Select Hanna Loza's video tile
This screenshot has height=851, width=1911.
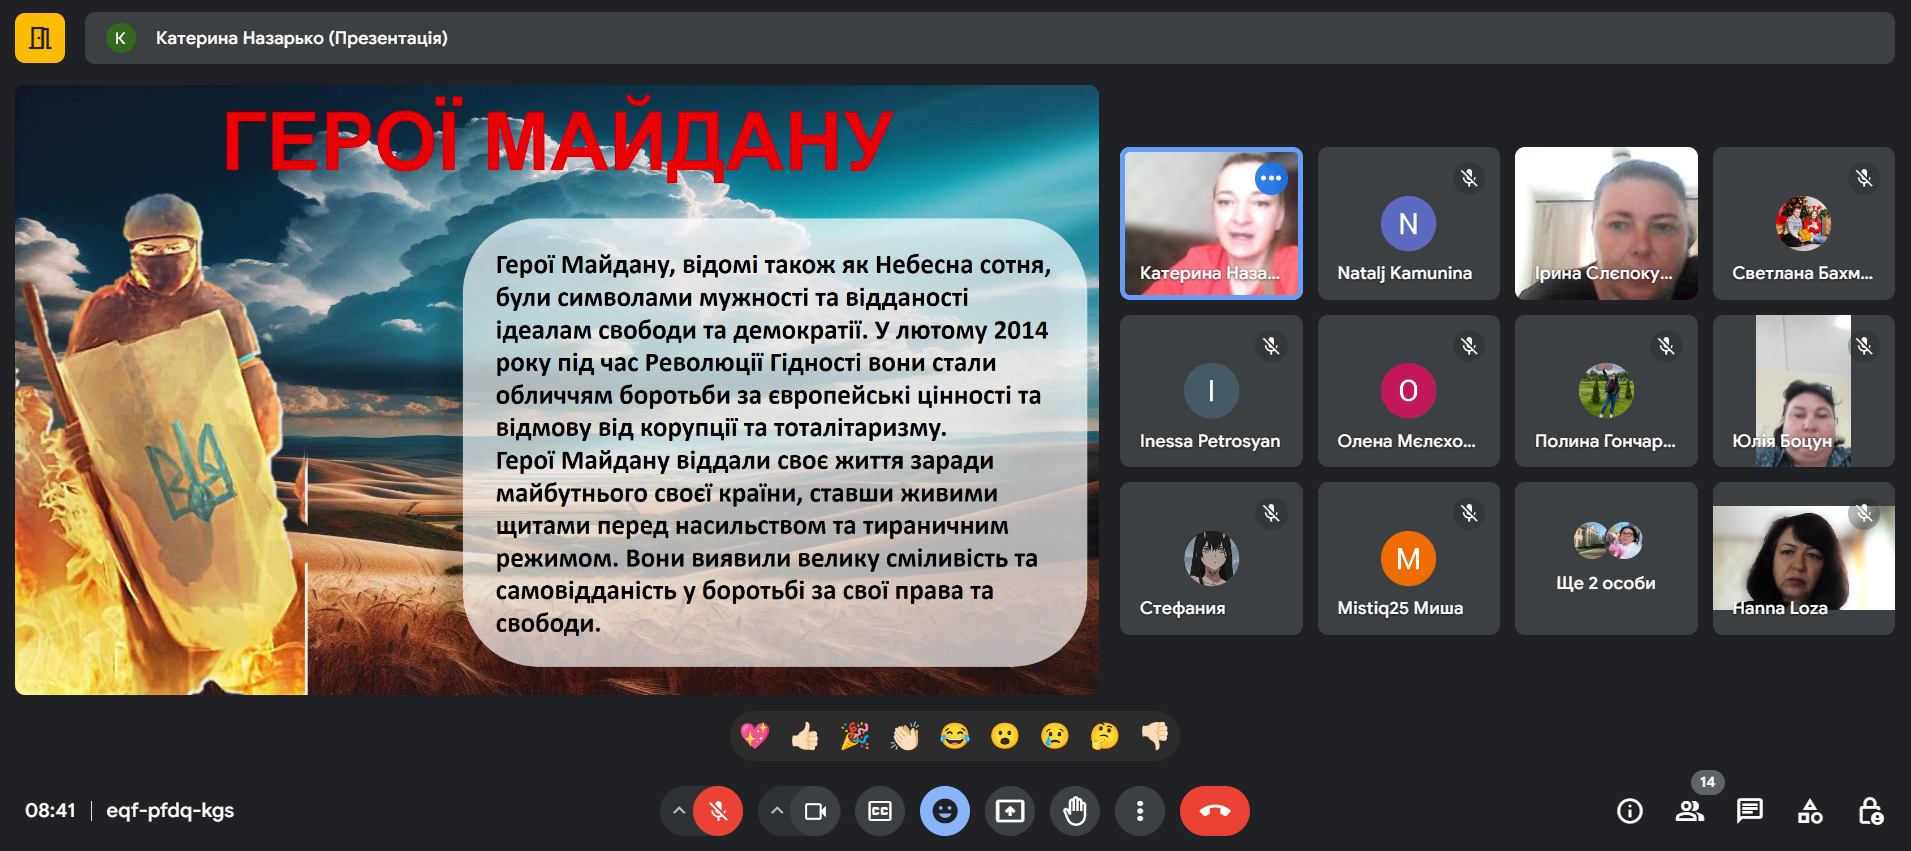pyautogui.click(x=1802, y=558)
